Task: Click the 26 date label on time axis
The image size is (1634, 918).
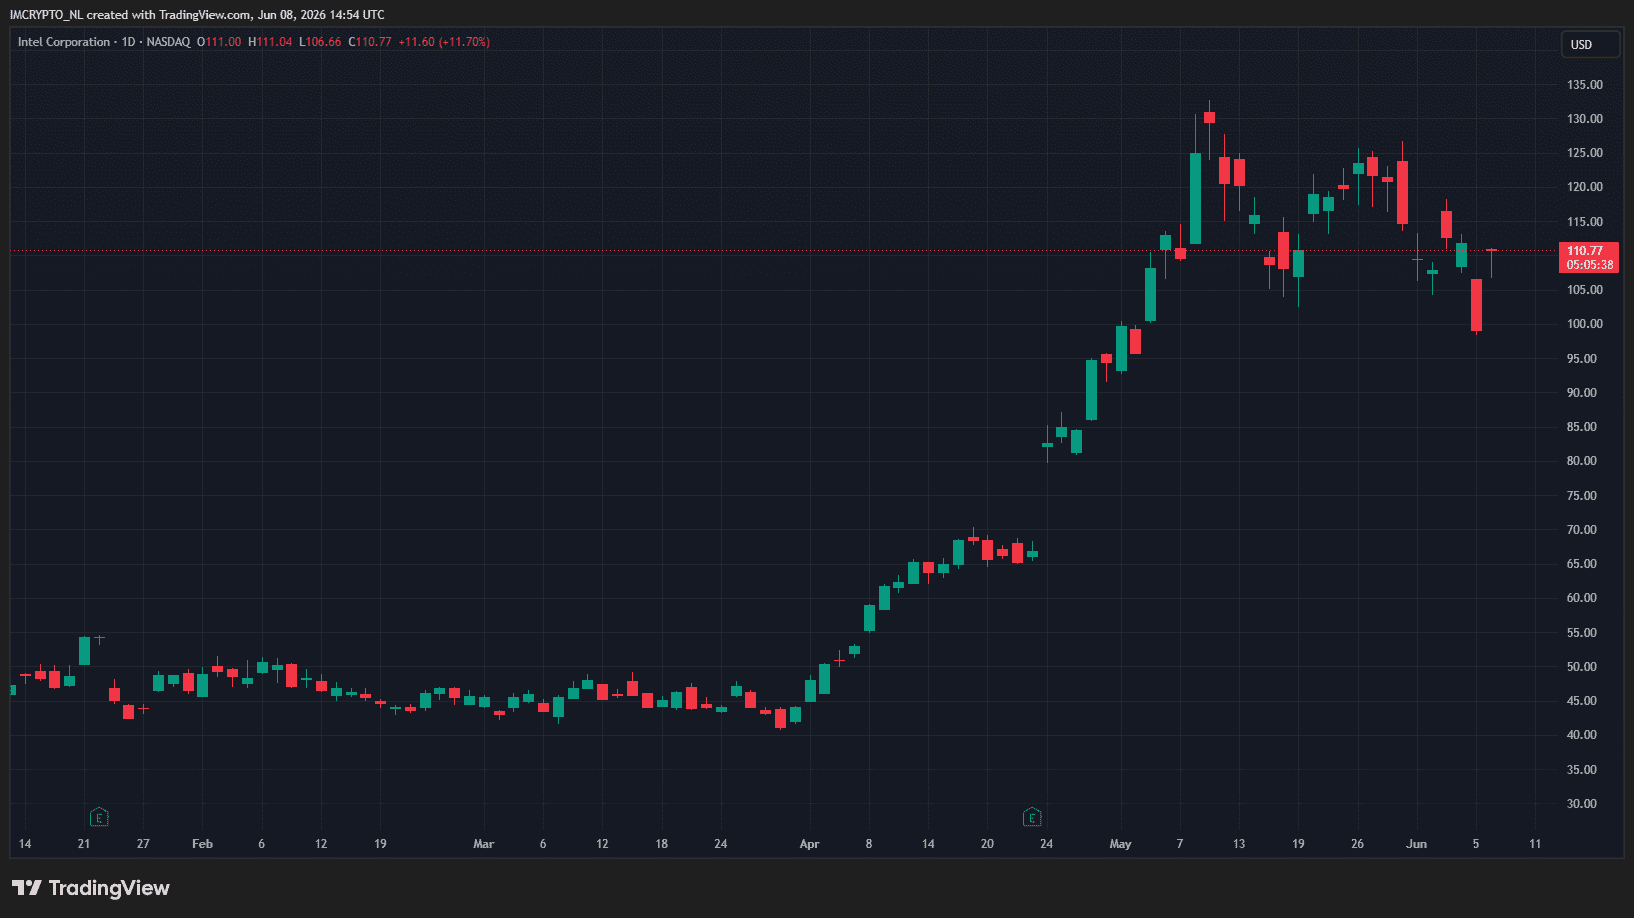Action: click(x=1357, y=844)
